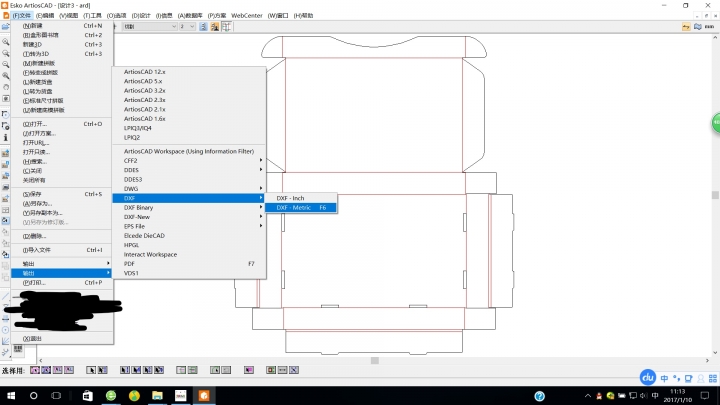The width and height of the screenshot is (720, 405).
Task: Click the blue Baidu 'du' input icon
Action: click(647, 377)
